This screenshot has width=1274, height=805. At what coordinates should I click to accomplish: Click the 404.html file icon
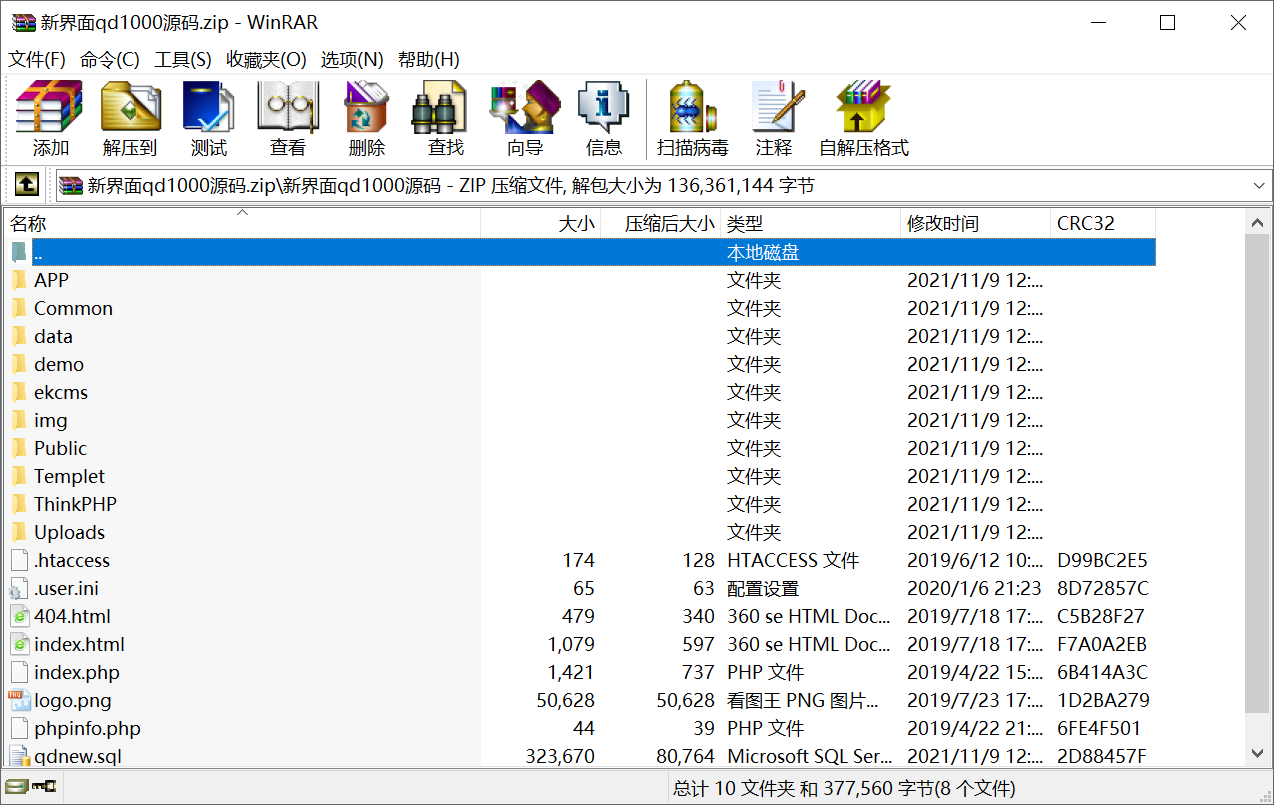coord(19,617)
